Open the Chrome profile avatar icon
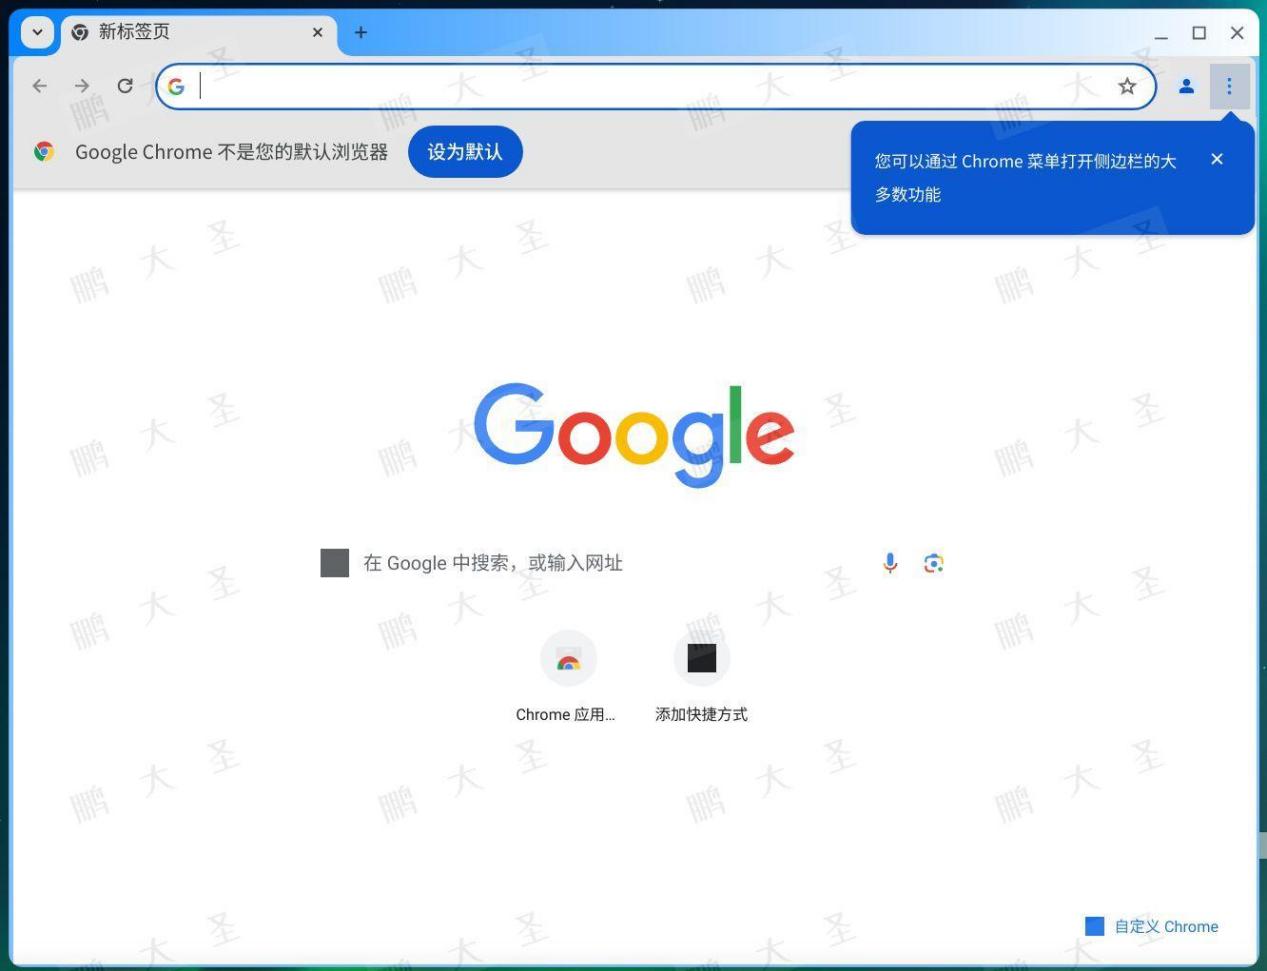Image resolution: width=1267 pixels, height=971 pixels. click(x=1186, y=86)
